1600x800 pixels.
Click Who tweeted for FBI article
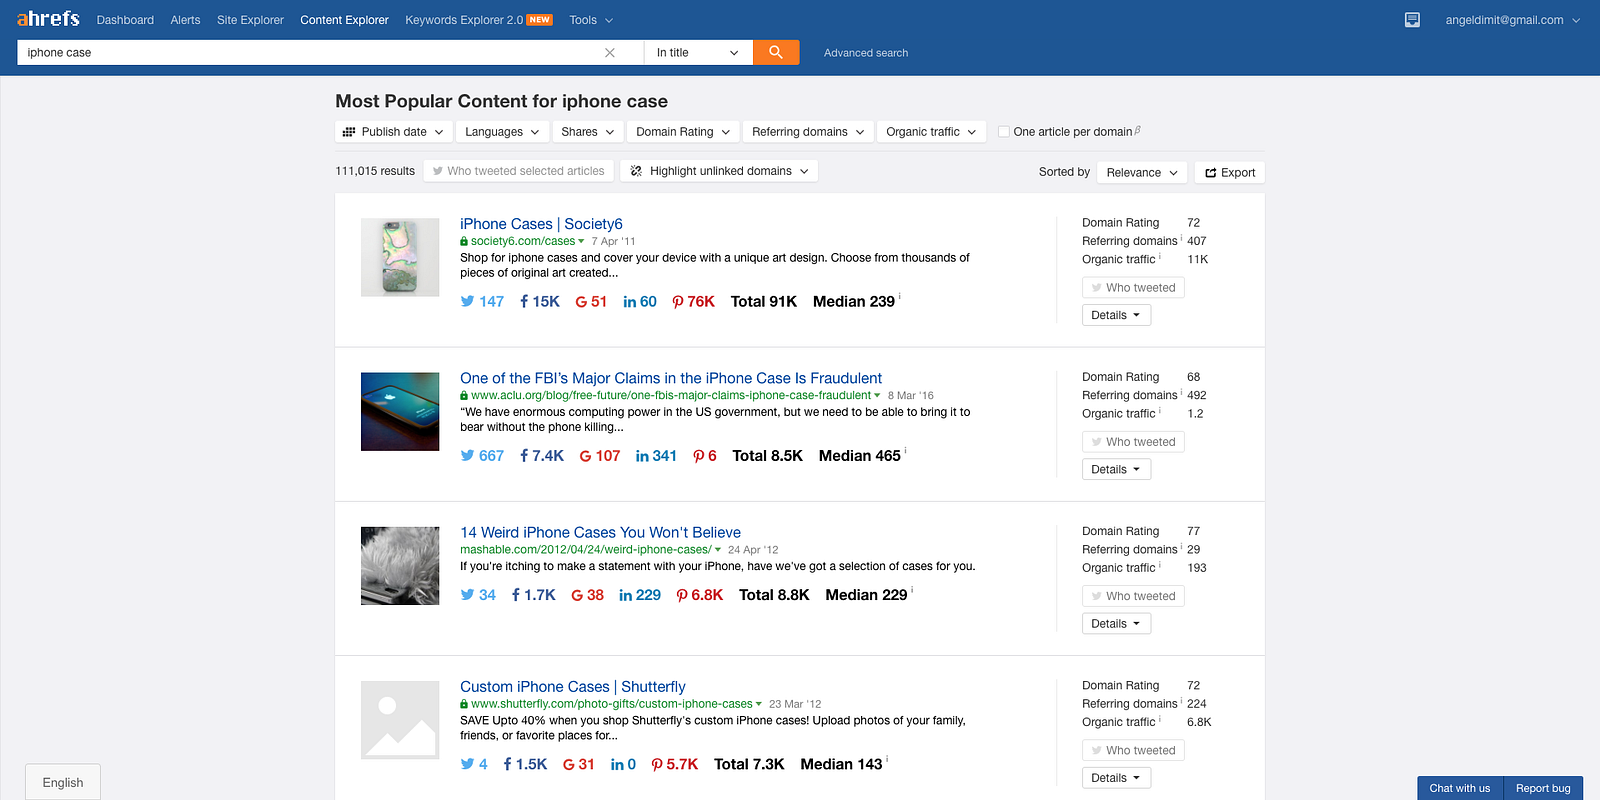(x=1133, y=442)
